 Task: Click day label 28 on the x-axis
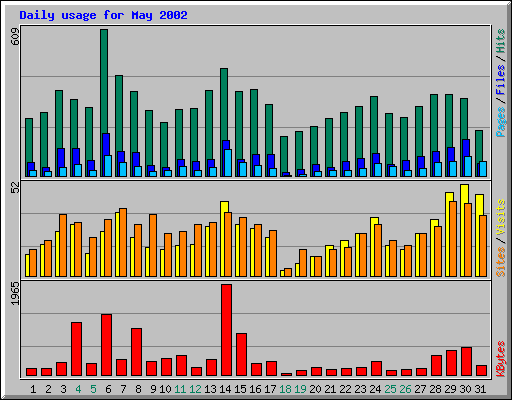[x=435, y=389]
